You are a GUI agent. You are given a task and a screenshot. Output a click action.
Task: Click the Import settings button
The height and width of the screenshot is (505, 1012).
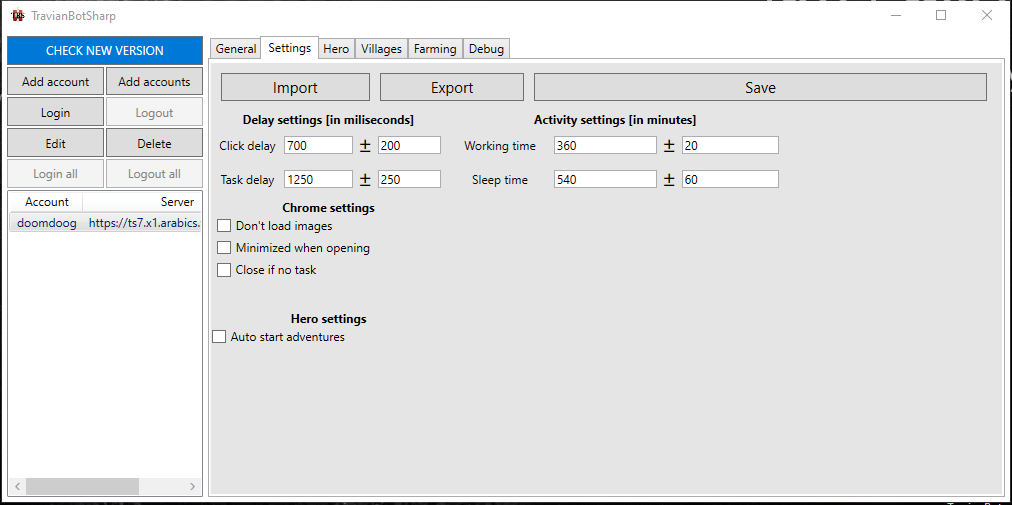tap(295, 87)
